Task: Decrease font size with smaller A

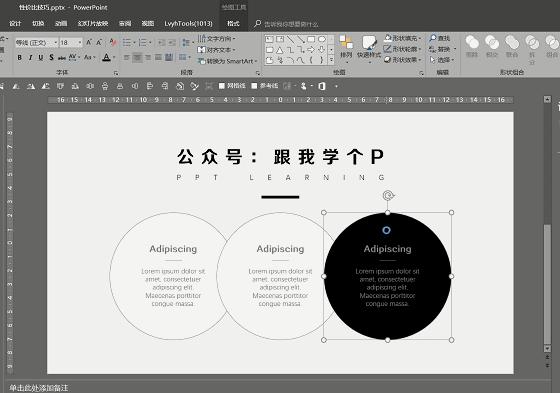Action: [99, 43]
